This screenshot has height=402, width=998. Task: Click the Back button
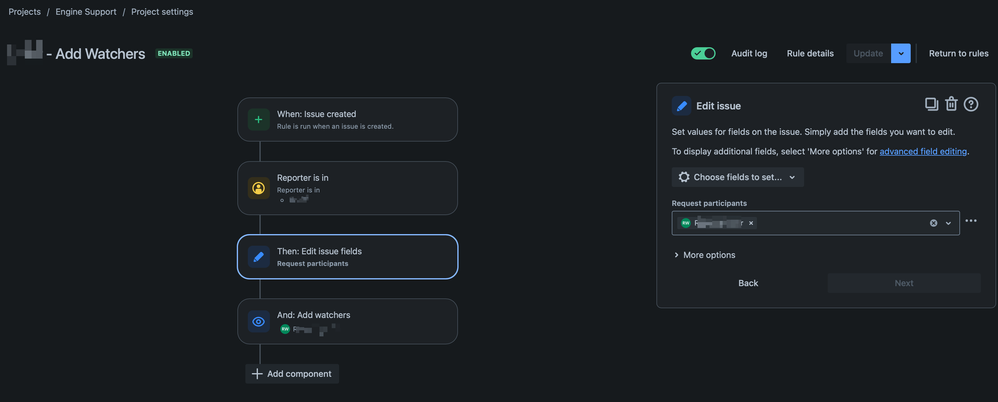[748, 283]
